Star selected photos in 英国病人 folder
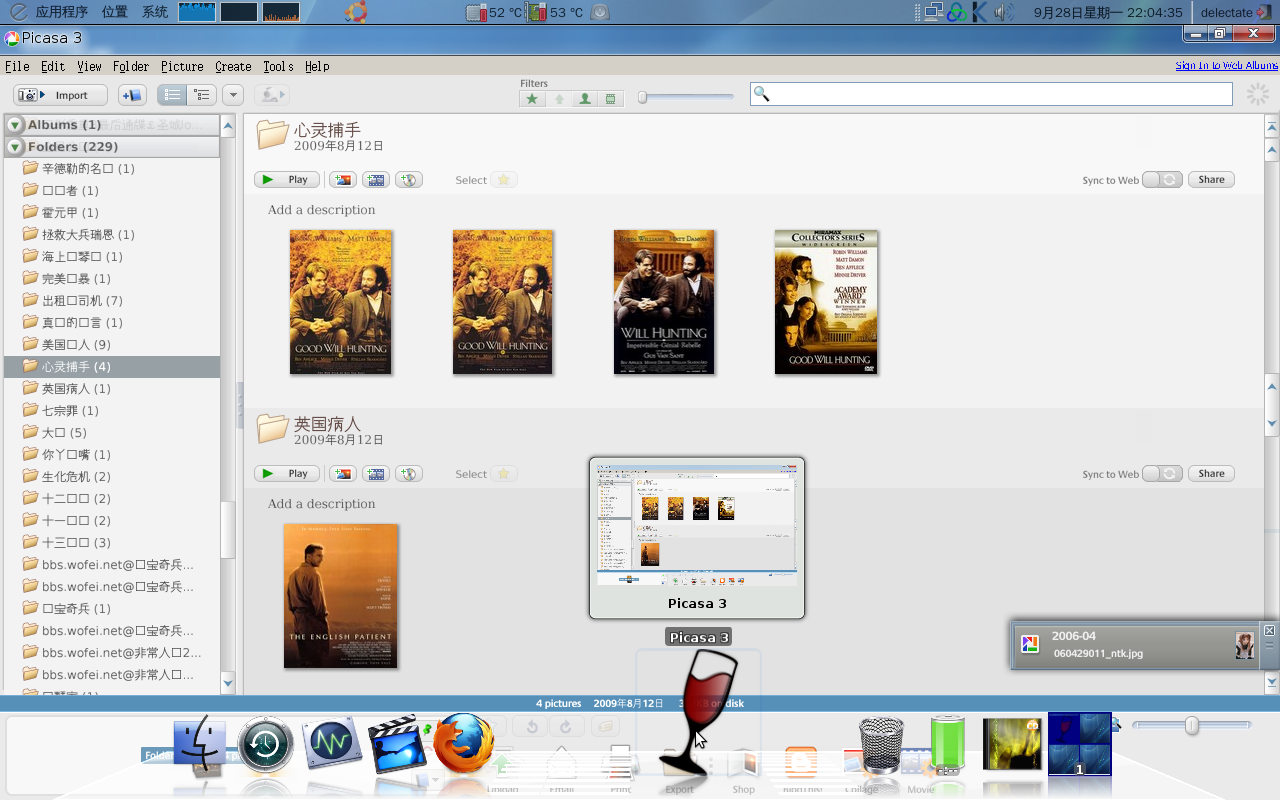Image resolution: width=1280 pixels, height=800 pixels. pos(504,474)
